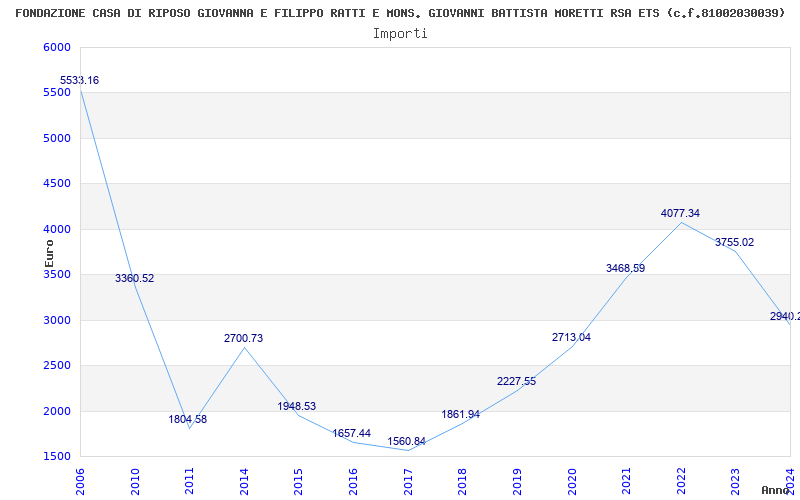
Task: Click the Importi chart subtitle
Action: [x=400, y=34]
